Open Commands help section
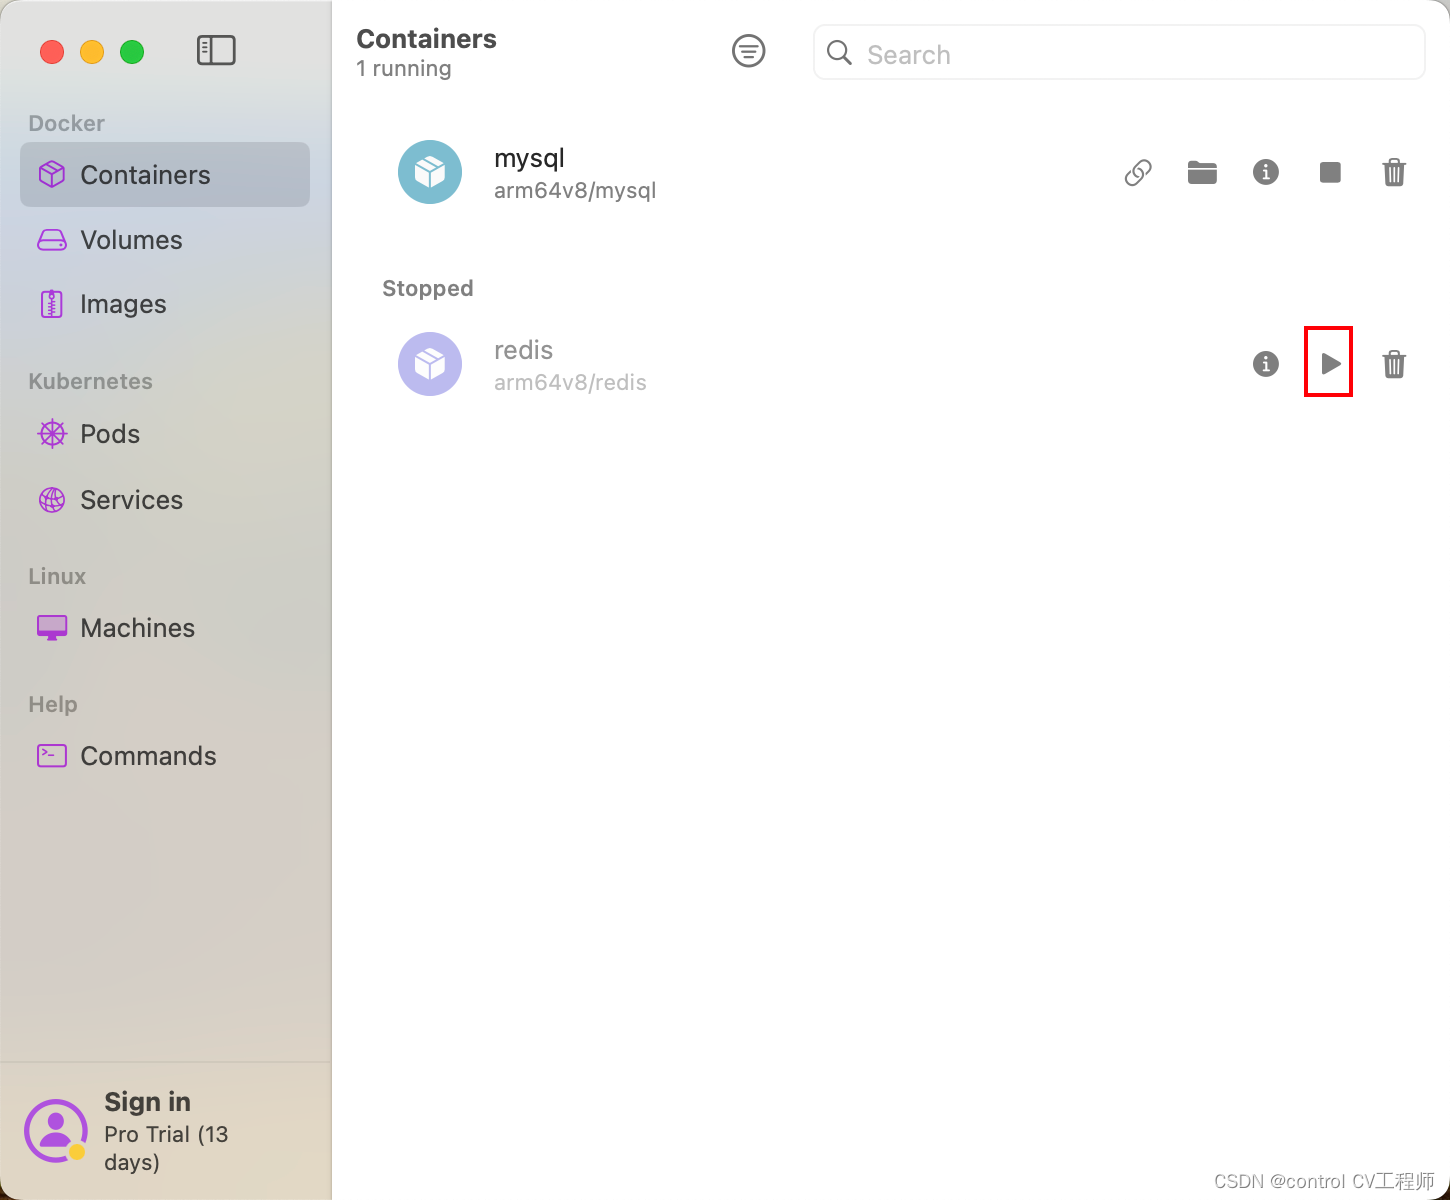The width and height of the screenshot is (1450, 1200). point(165,756)
